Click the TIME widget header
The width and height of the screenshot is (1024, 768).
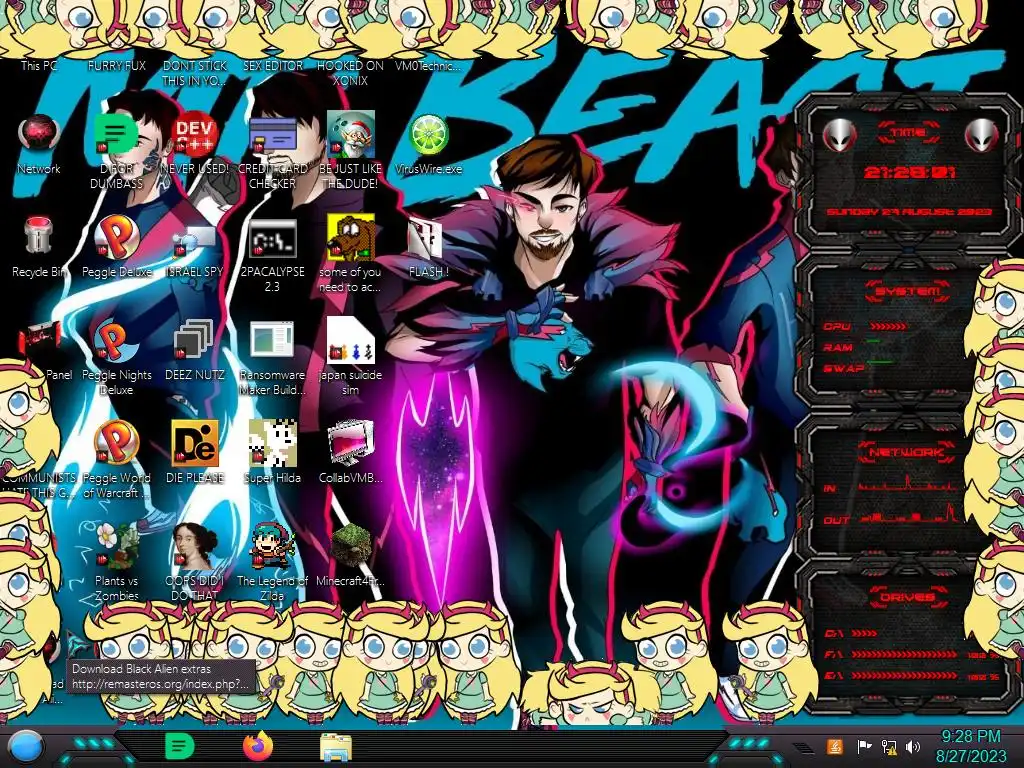click(x=908, y=133)
